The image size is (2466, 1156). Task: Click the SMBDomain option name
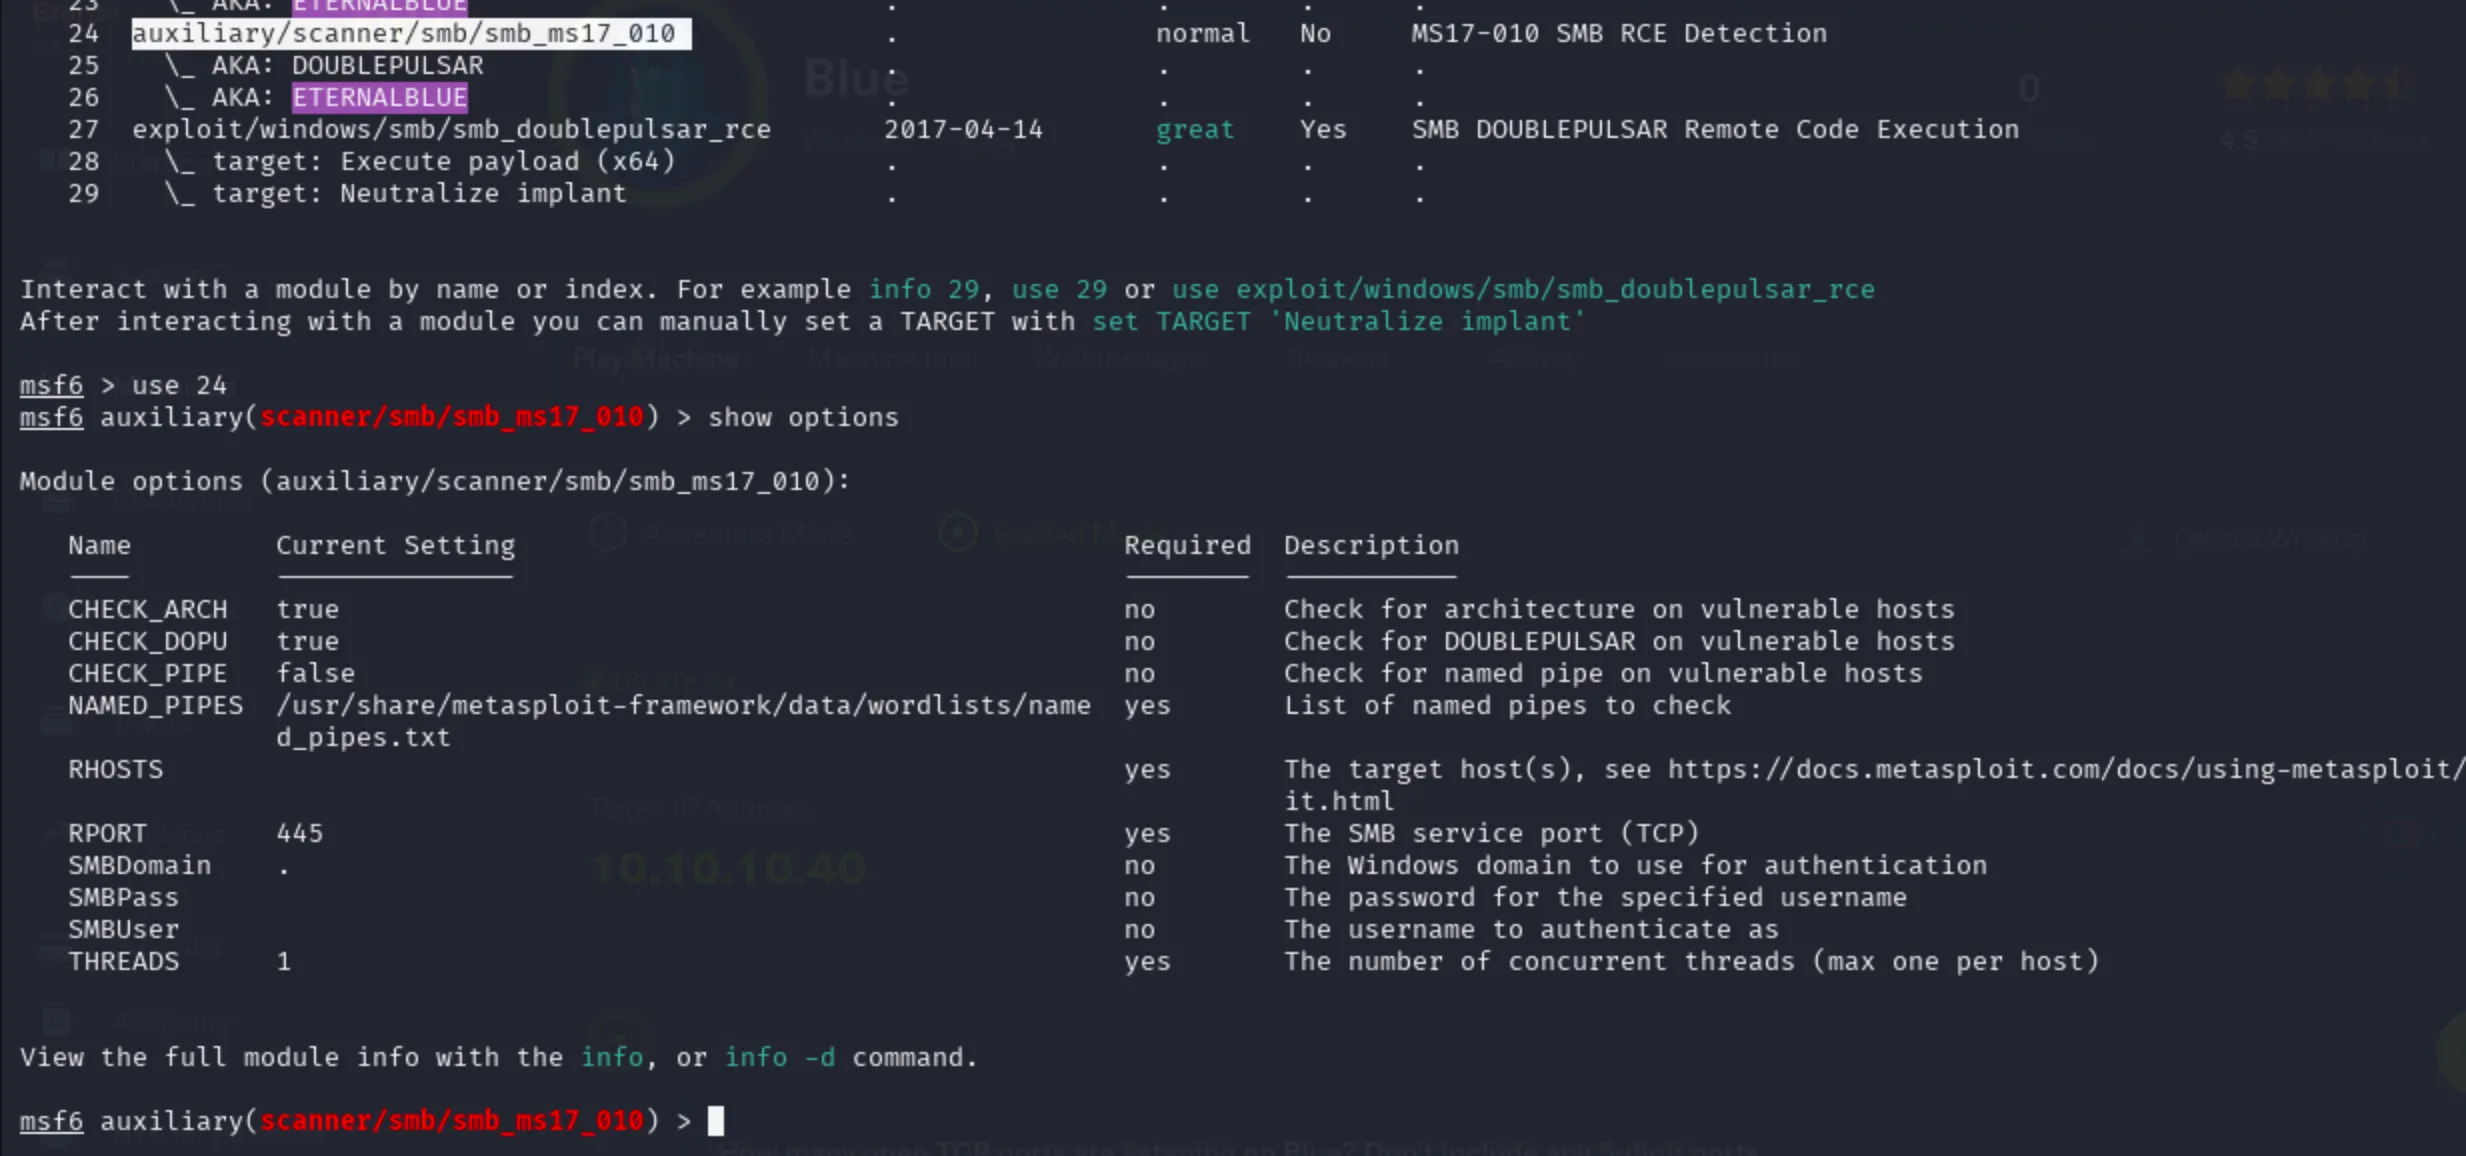[x=139, y=866]
